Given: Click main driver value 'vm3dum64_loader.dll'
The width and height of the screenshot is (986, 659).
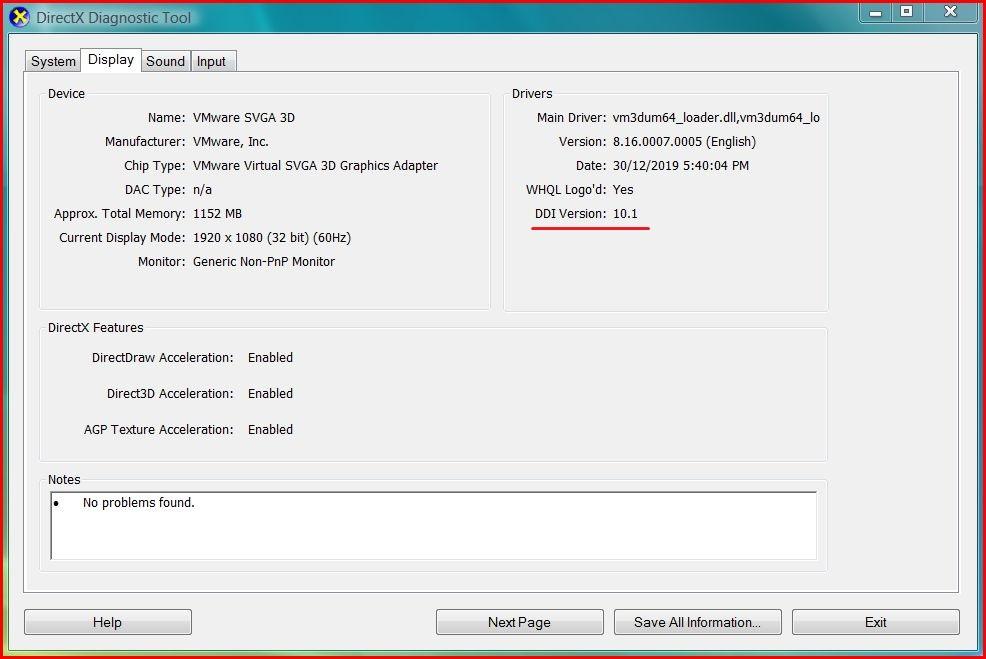Looking at the screenshot, I should 674,118.
